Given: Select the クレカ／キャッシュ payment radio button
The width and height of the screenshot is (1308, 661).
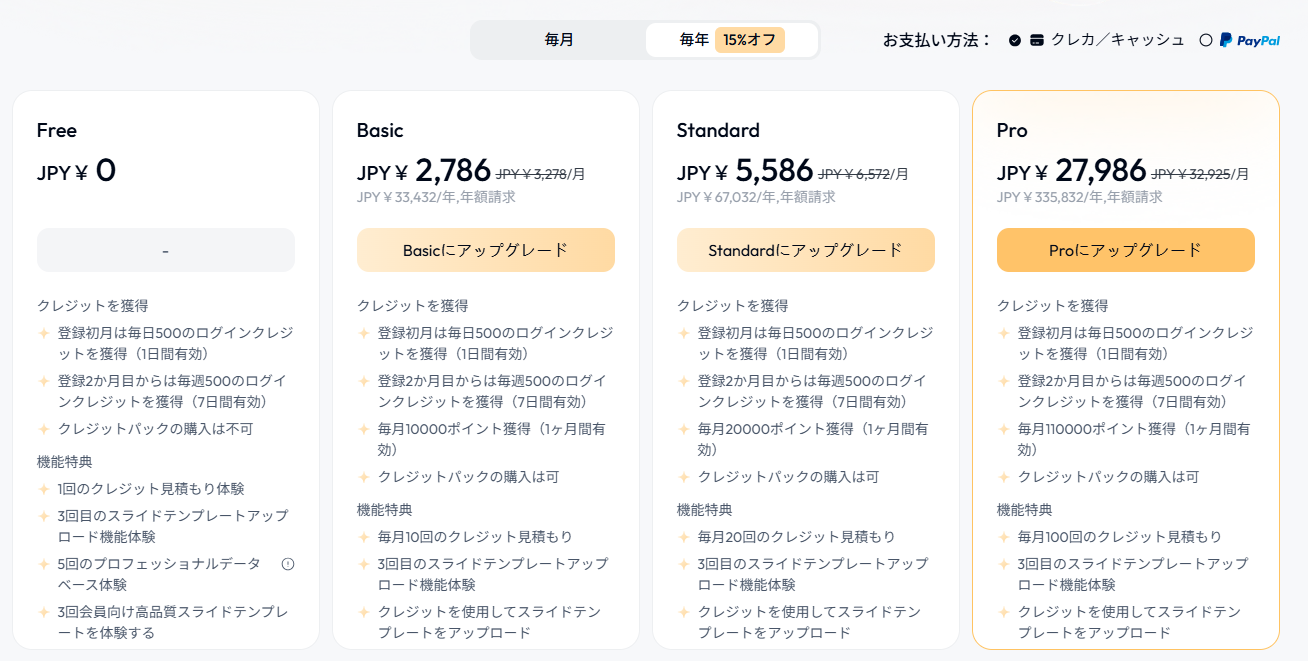Looking at the screenshot, I should coord(1015,40).
